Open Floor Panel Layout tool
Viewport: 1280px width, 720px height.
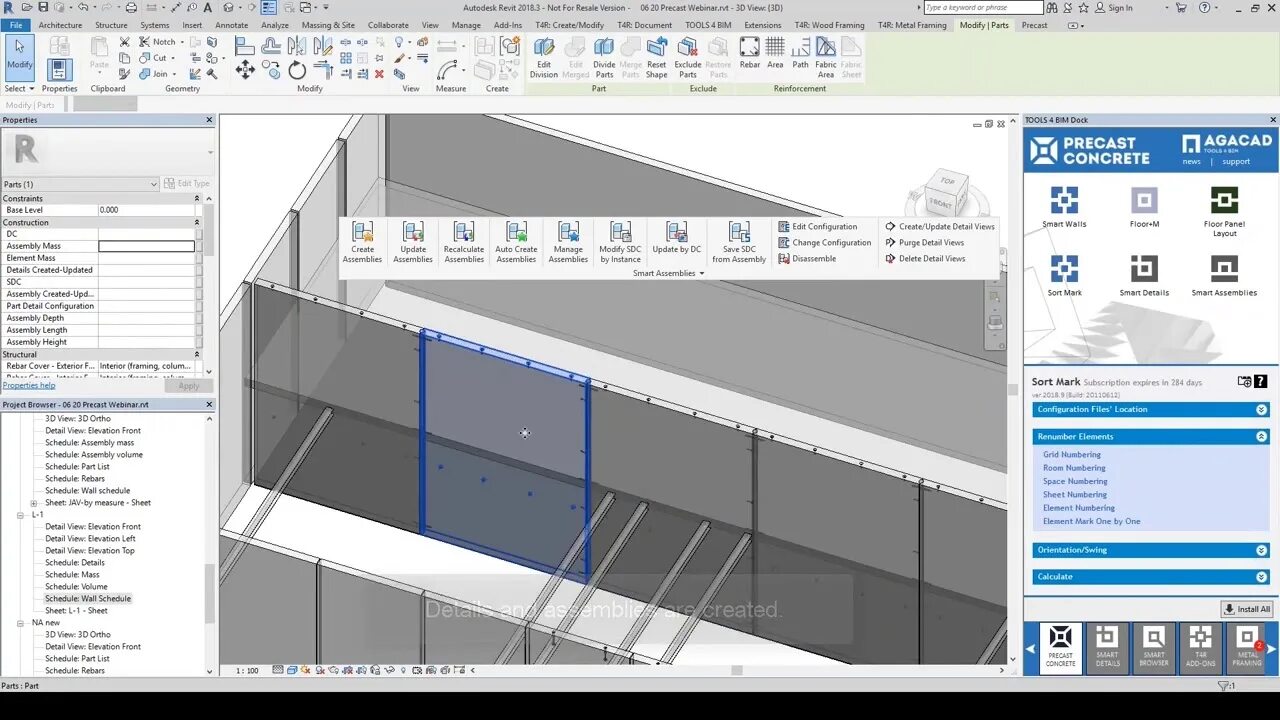point(1224,211)
